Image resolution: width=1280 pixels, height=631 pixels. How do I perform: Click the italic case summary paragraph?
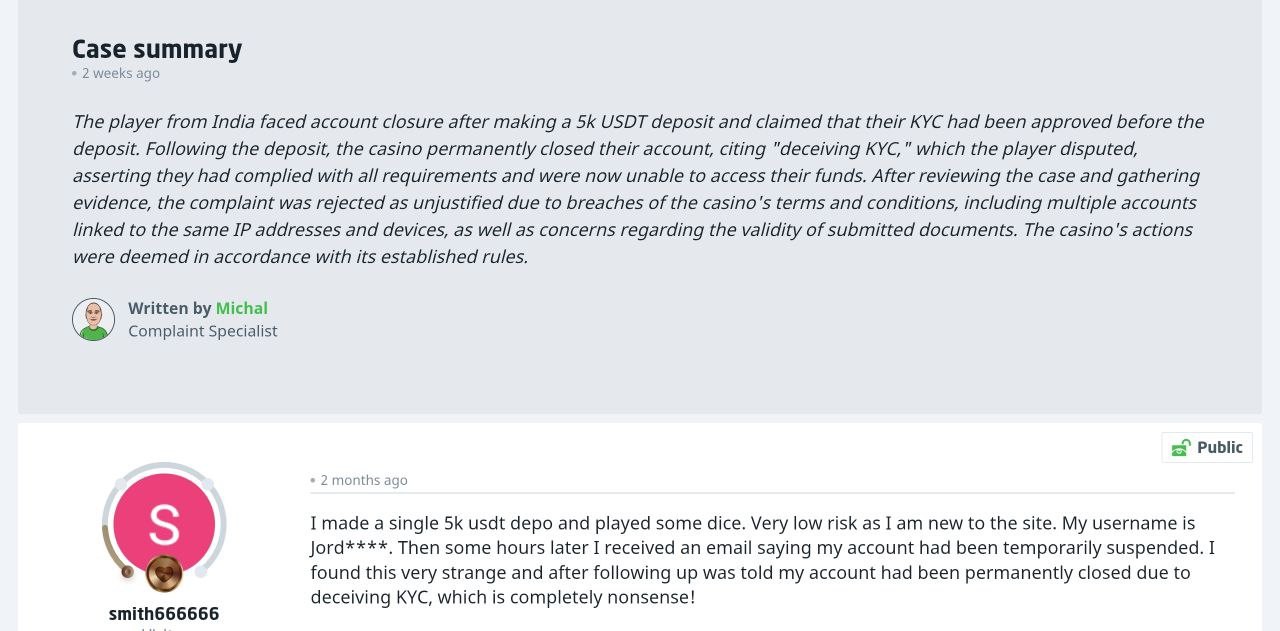pyautogui.click(x=638, y=189)
